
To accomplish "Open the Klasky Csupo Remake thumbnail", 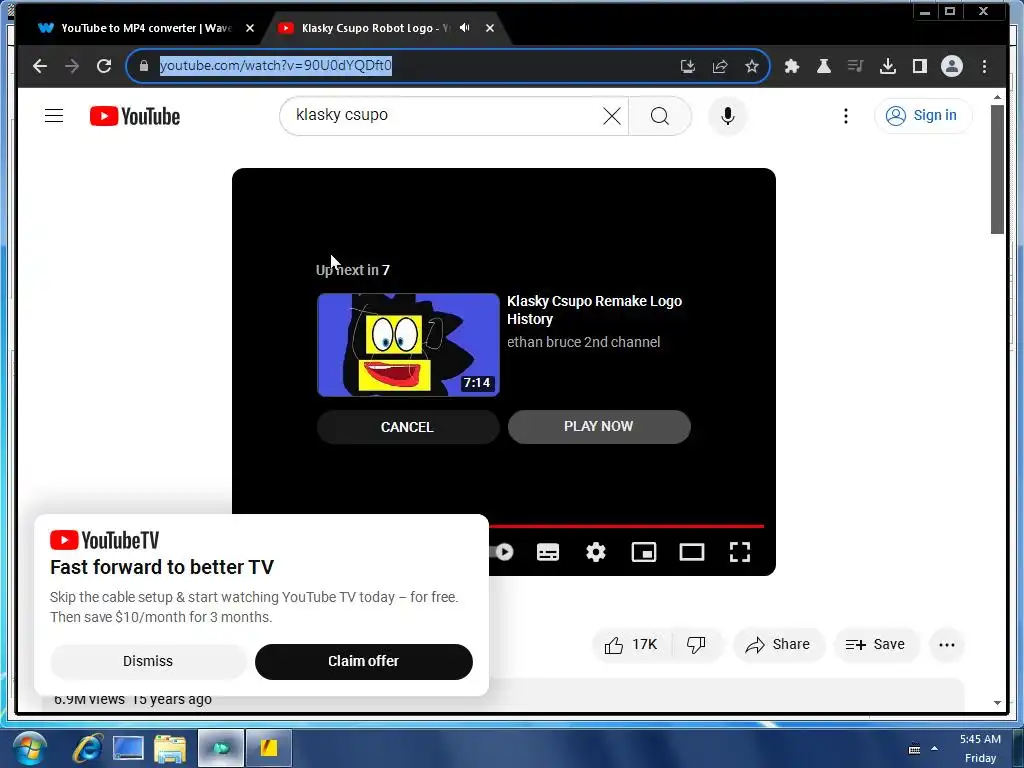I will click(x=408, y=345).
